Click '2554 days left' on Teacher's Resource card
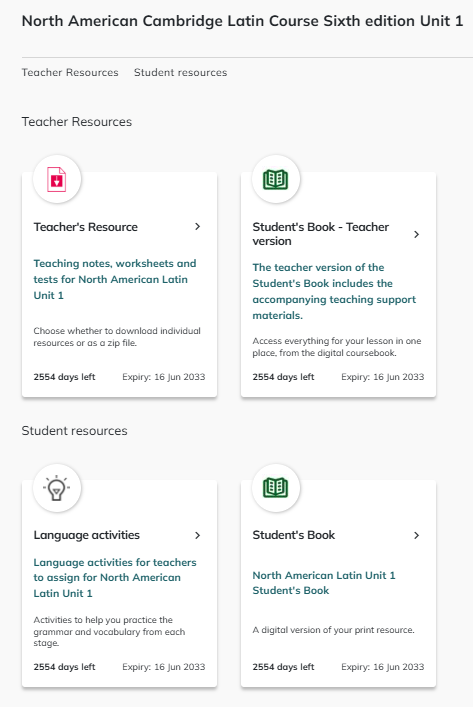 point(64,377)
